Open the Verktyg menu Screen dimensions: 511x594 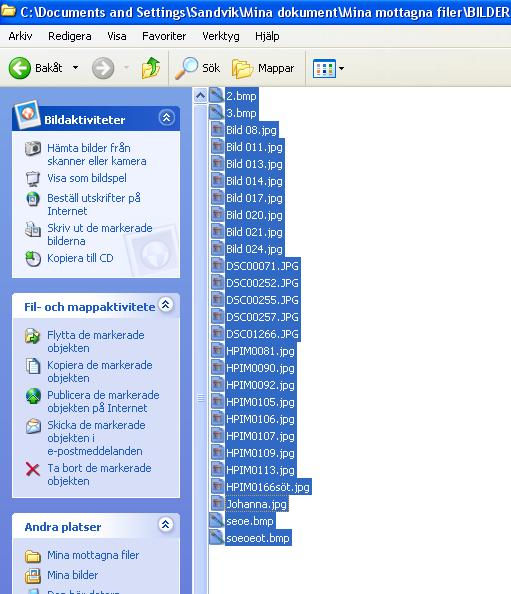[221, 36]
